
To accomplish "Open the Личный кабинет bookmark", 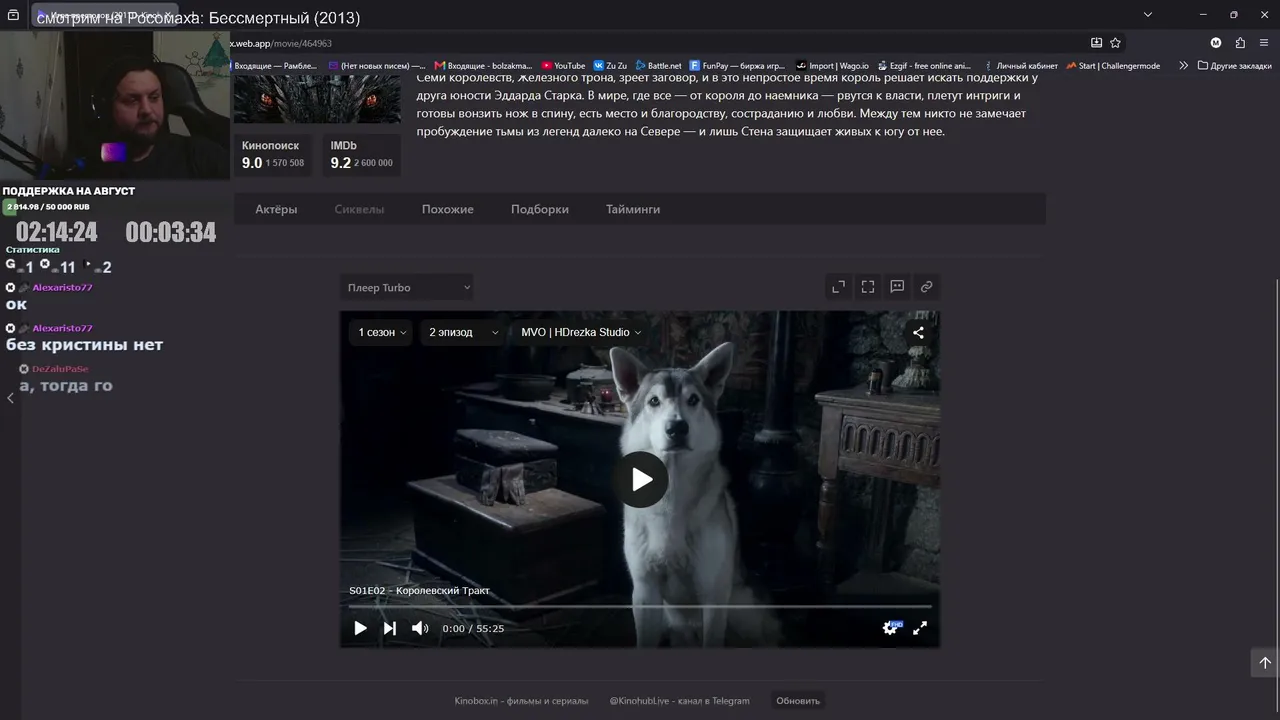I will [1019, 66].
